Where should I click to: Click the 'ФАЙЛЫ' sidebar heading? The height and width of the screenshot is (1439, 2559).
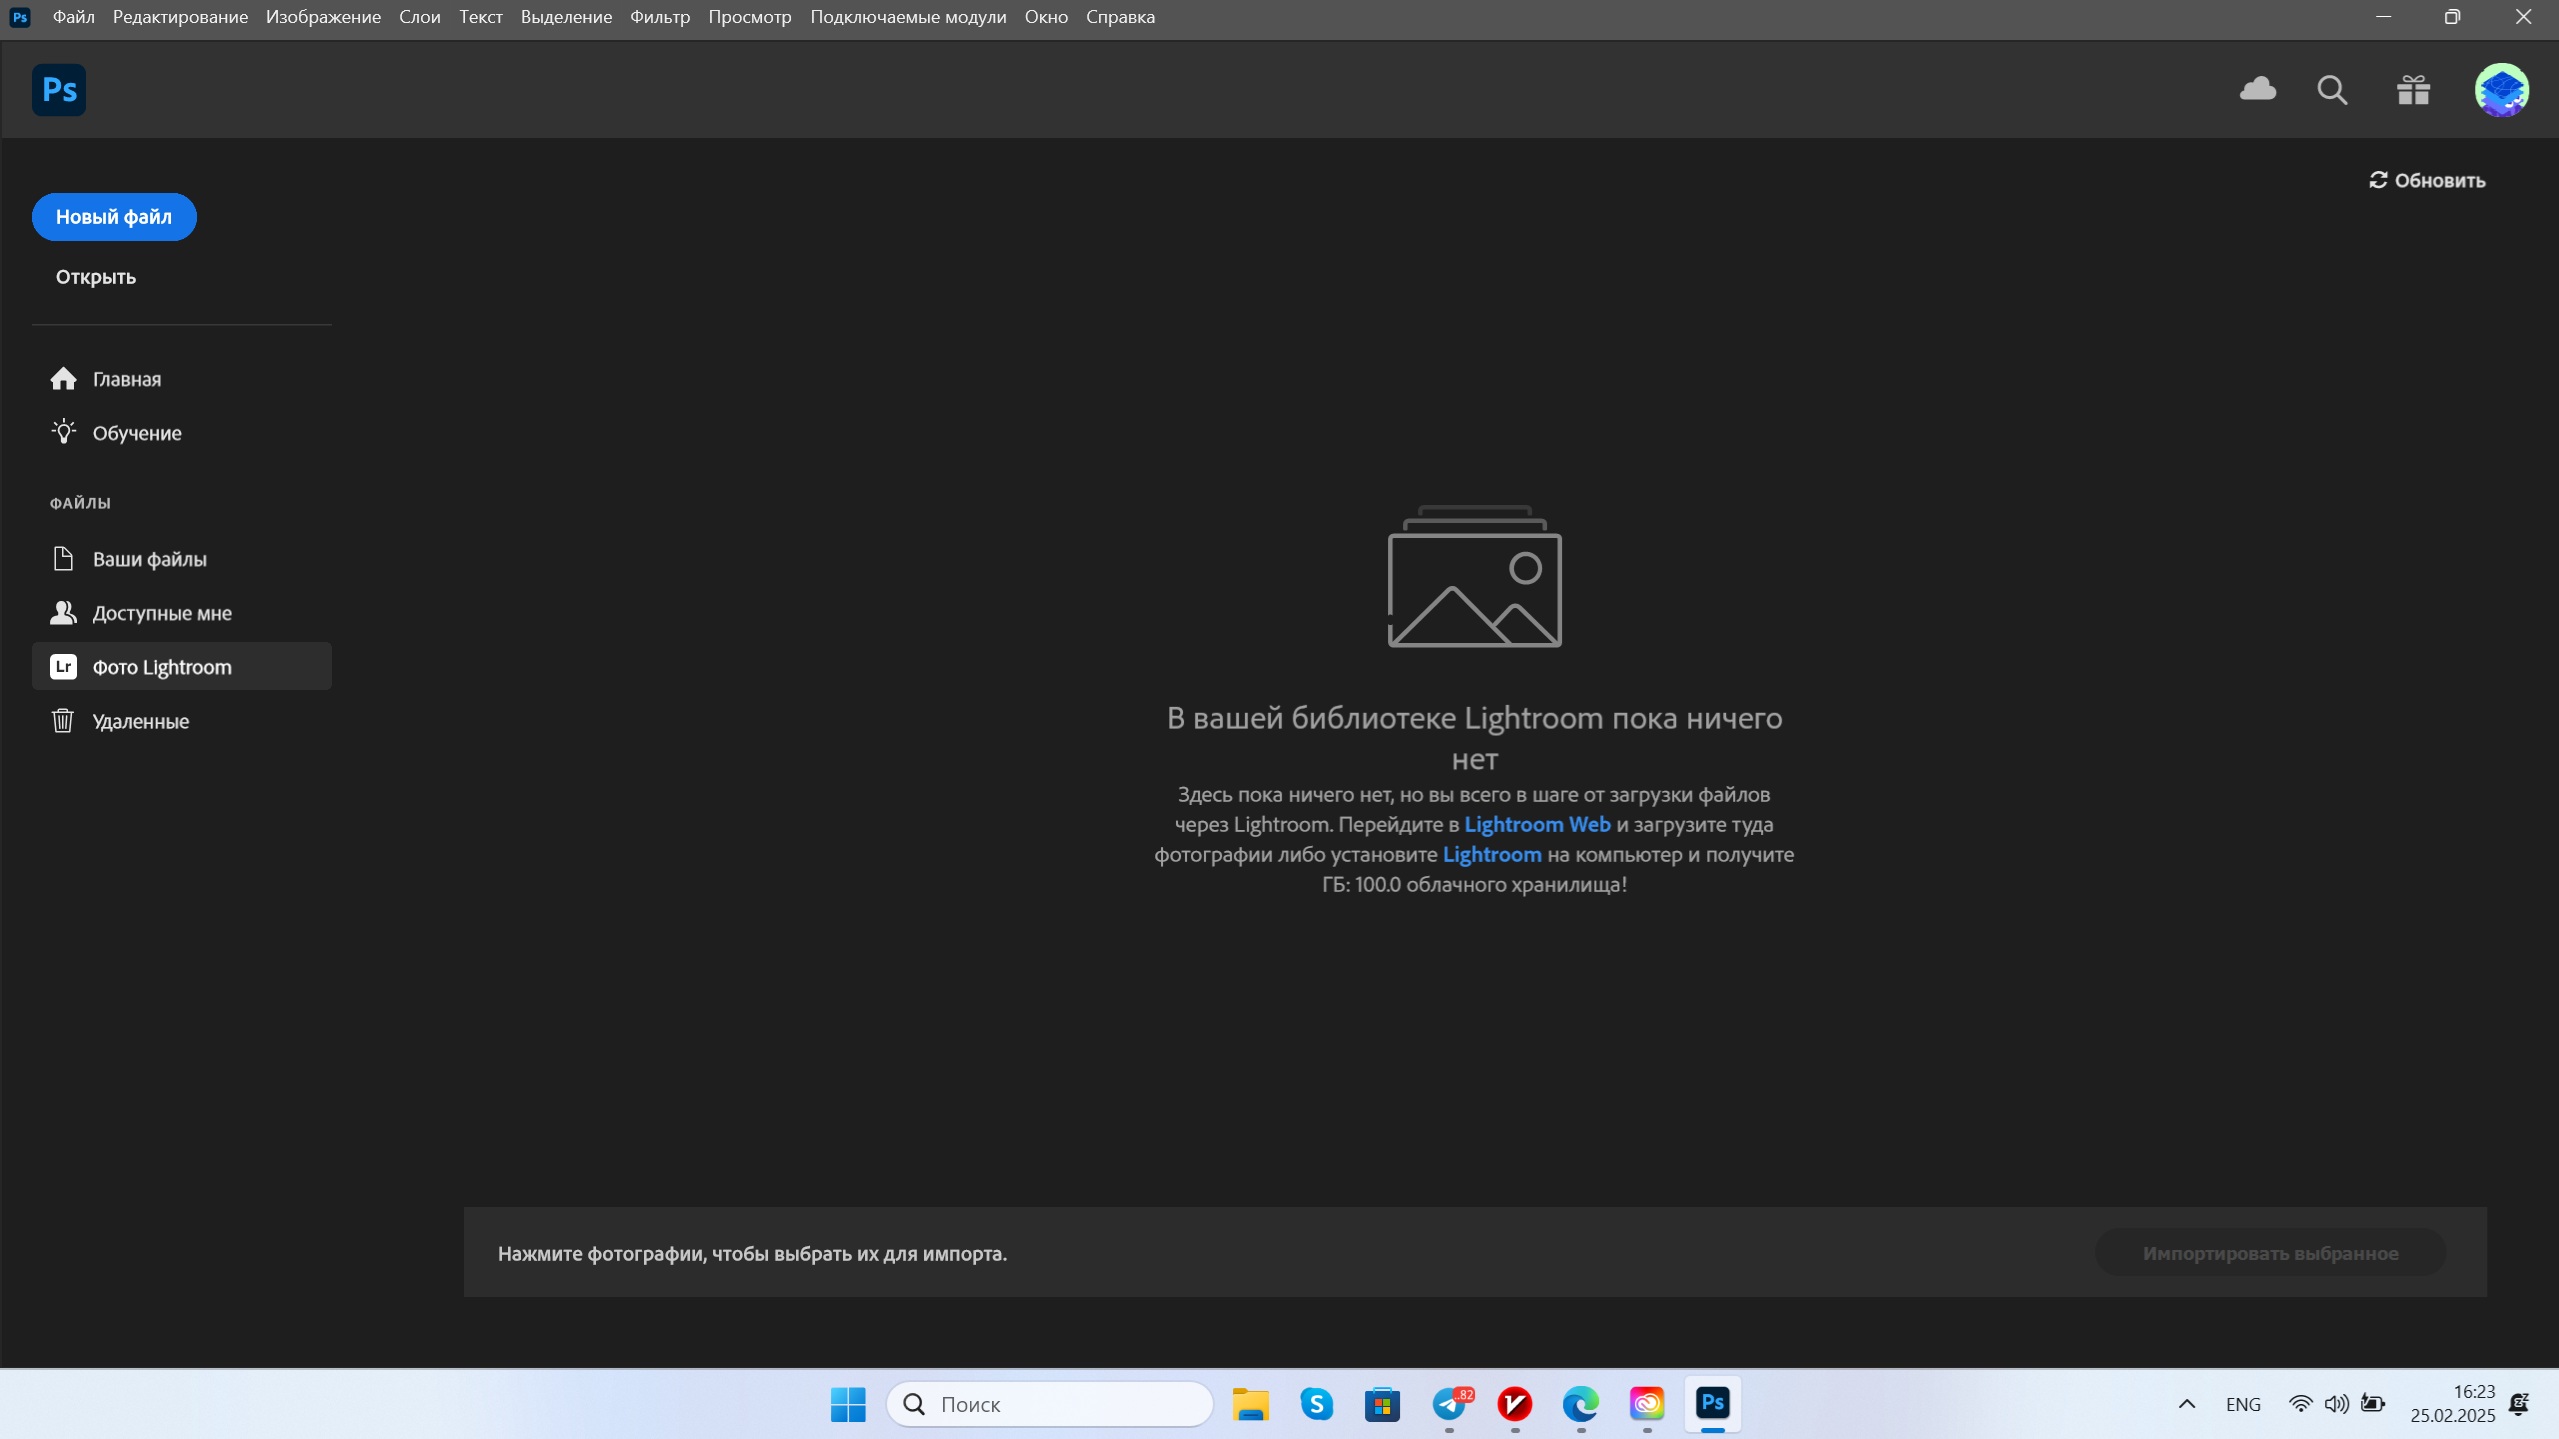pos(81,503)
